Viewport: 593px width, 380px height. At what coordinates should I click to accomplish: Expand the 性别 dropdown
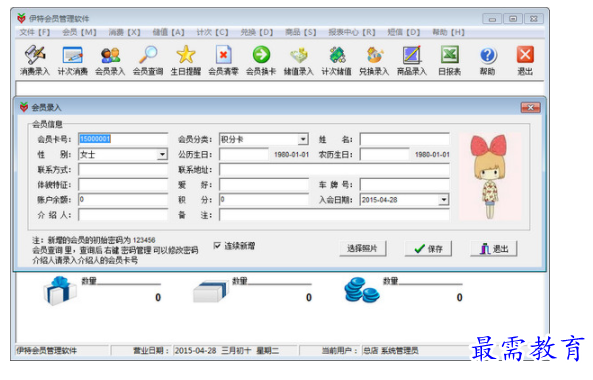162,154
